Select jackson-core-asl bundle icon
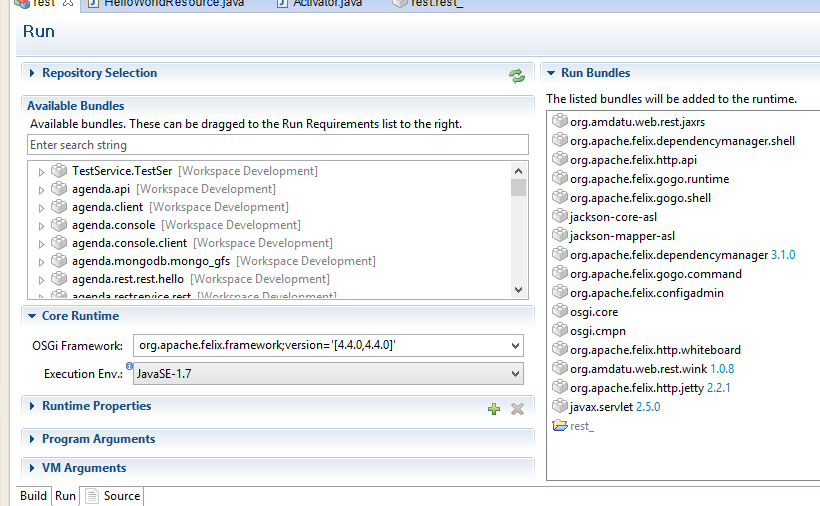 (x=560, y=215)
